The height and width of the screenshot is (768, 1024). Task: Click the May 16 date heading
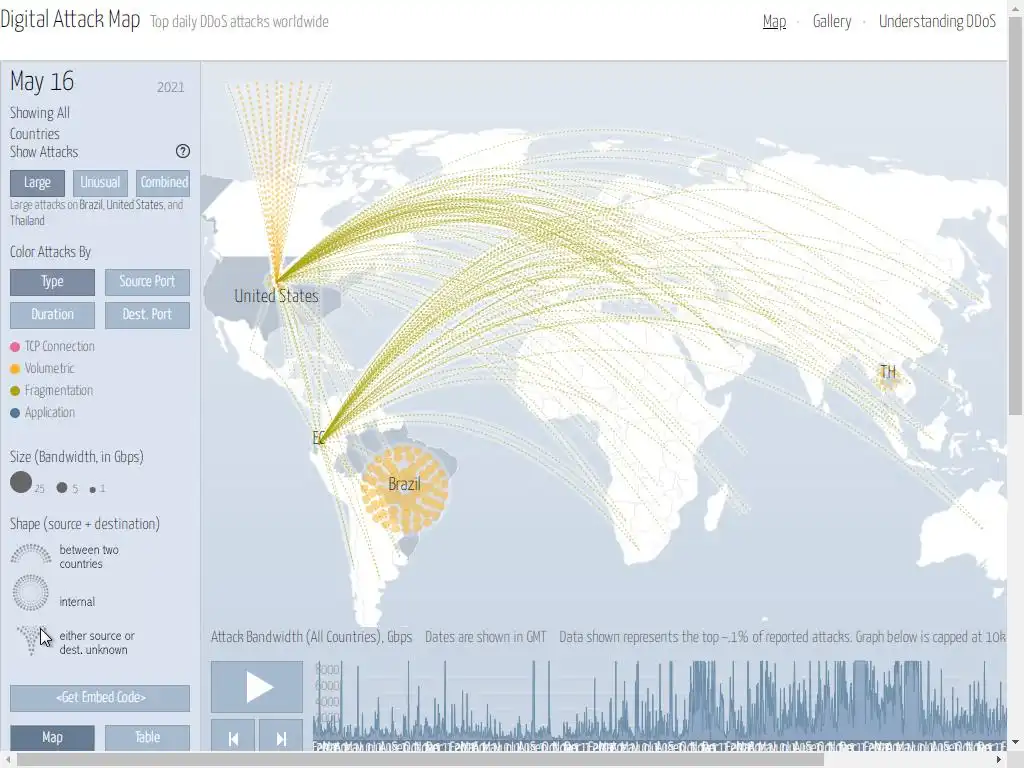click(42, 82)
